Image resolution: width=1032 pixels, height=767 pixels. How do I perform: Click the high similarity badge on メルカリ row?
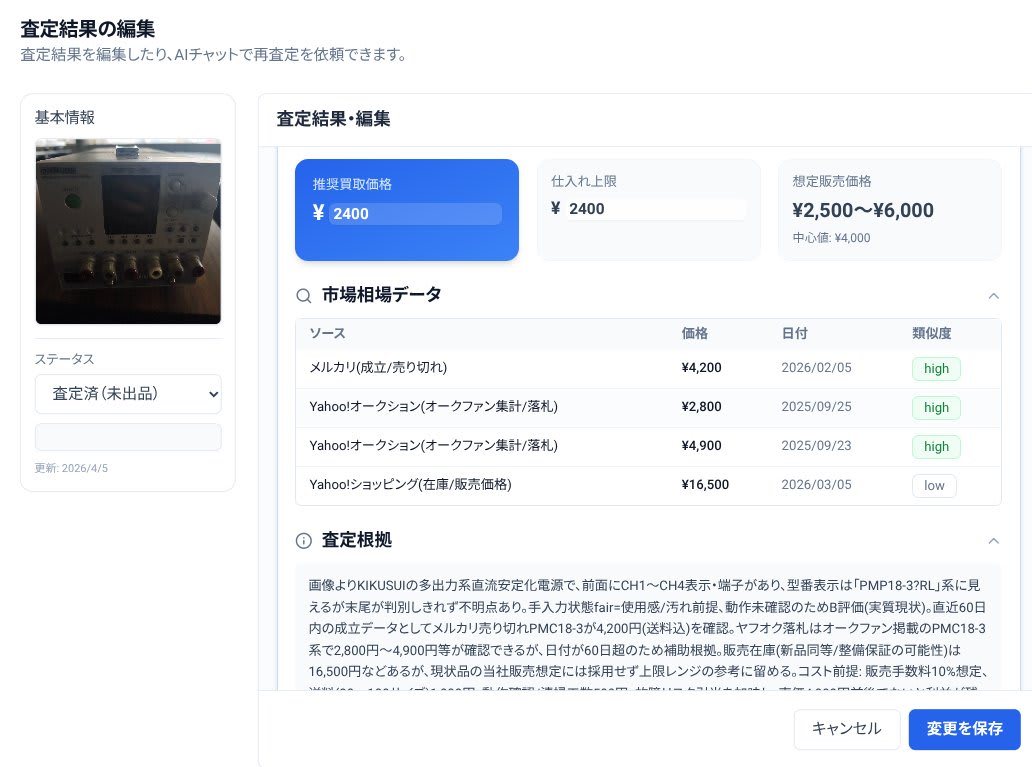(936, 368)
